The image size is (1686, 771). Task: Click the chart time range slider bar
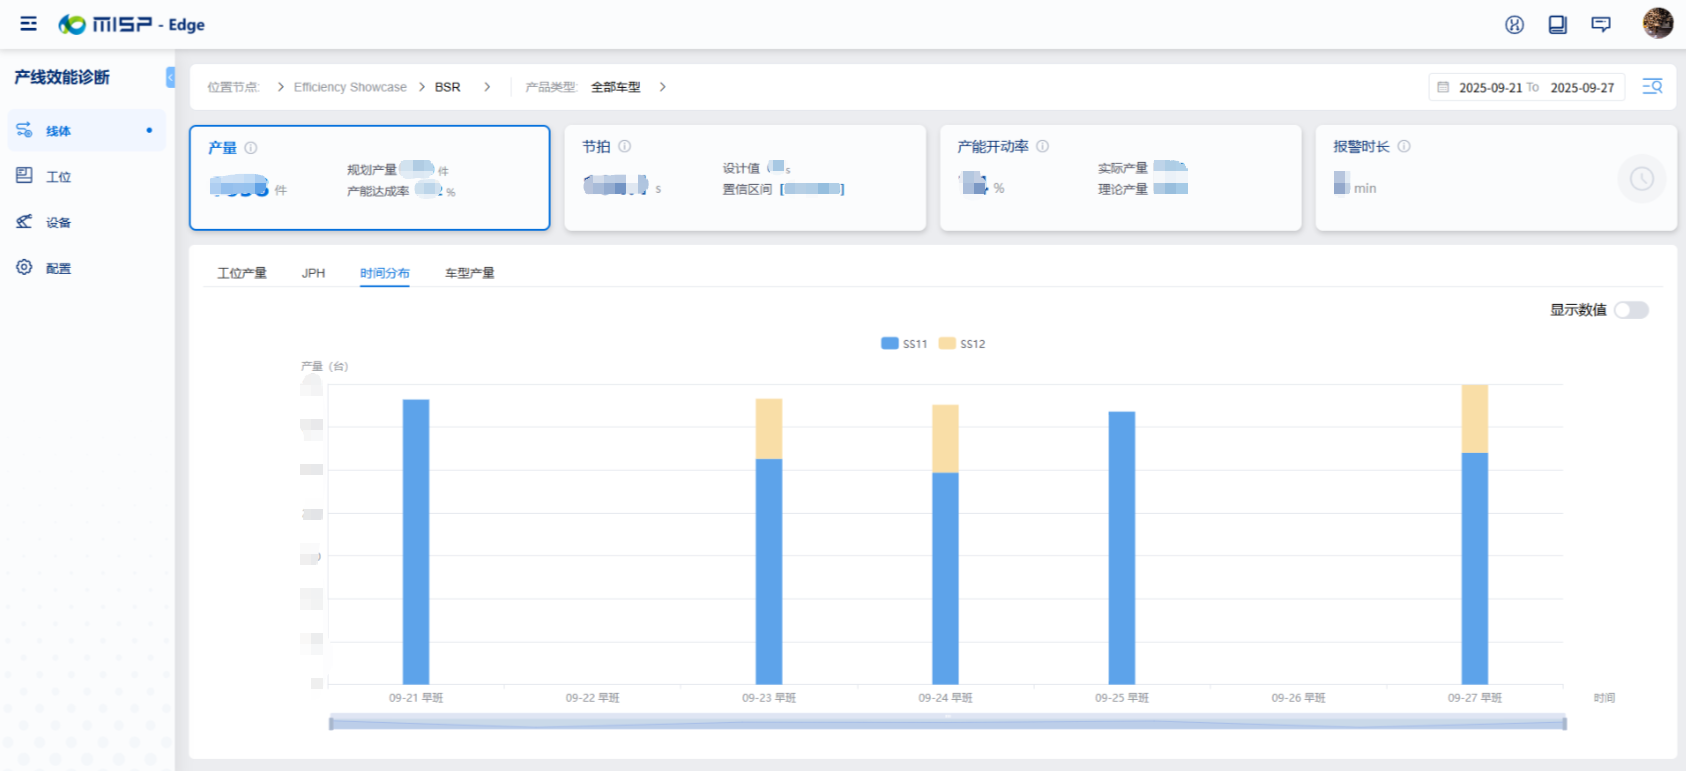(947, 723)
